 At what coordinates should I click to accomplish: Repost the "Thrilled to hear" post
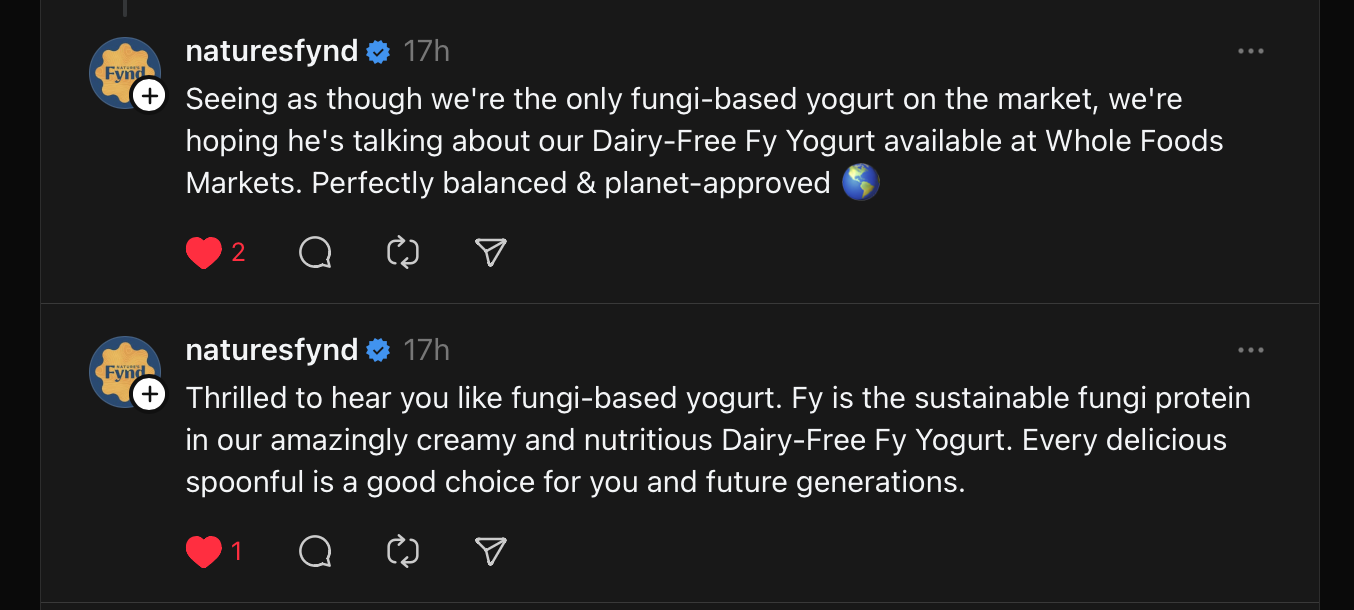[x=402, y=551]
